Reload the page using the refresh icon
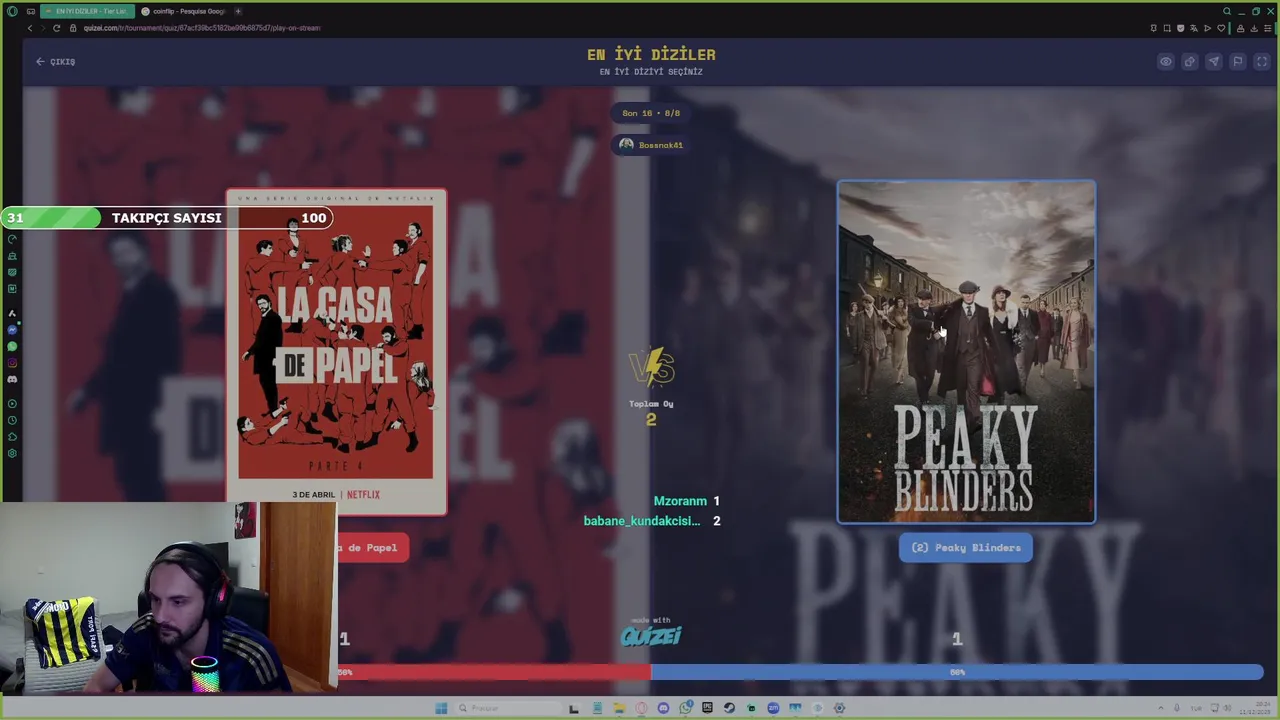 pos(56,28)
